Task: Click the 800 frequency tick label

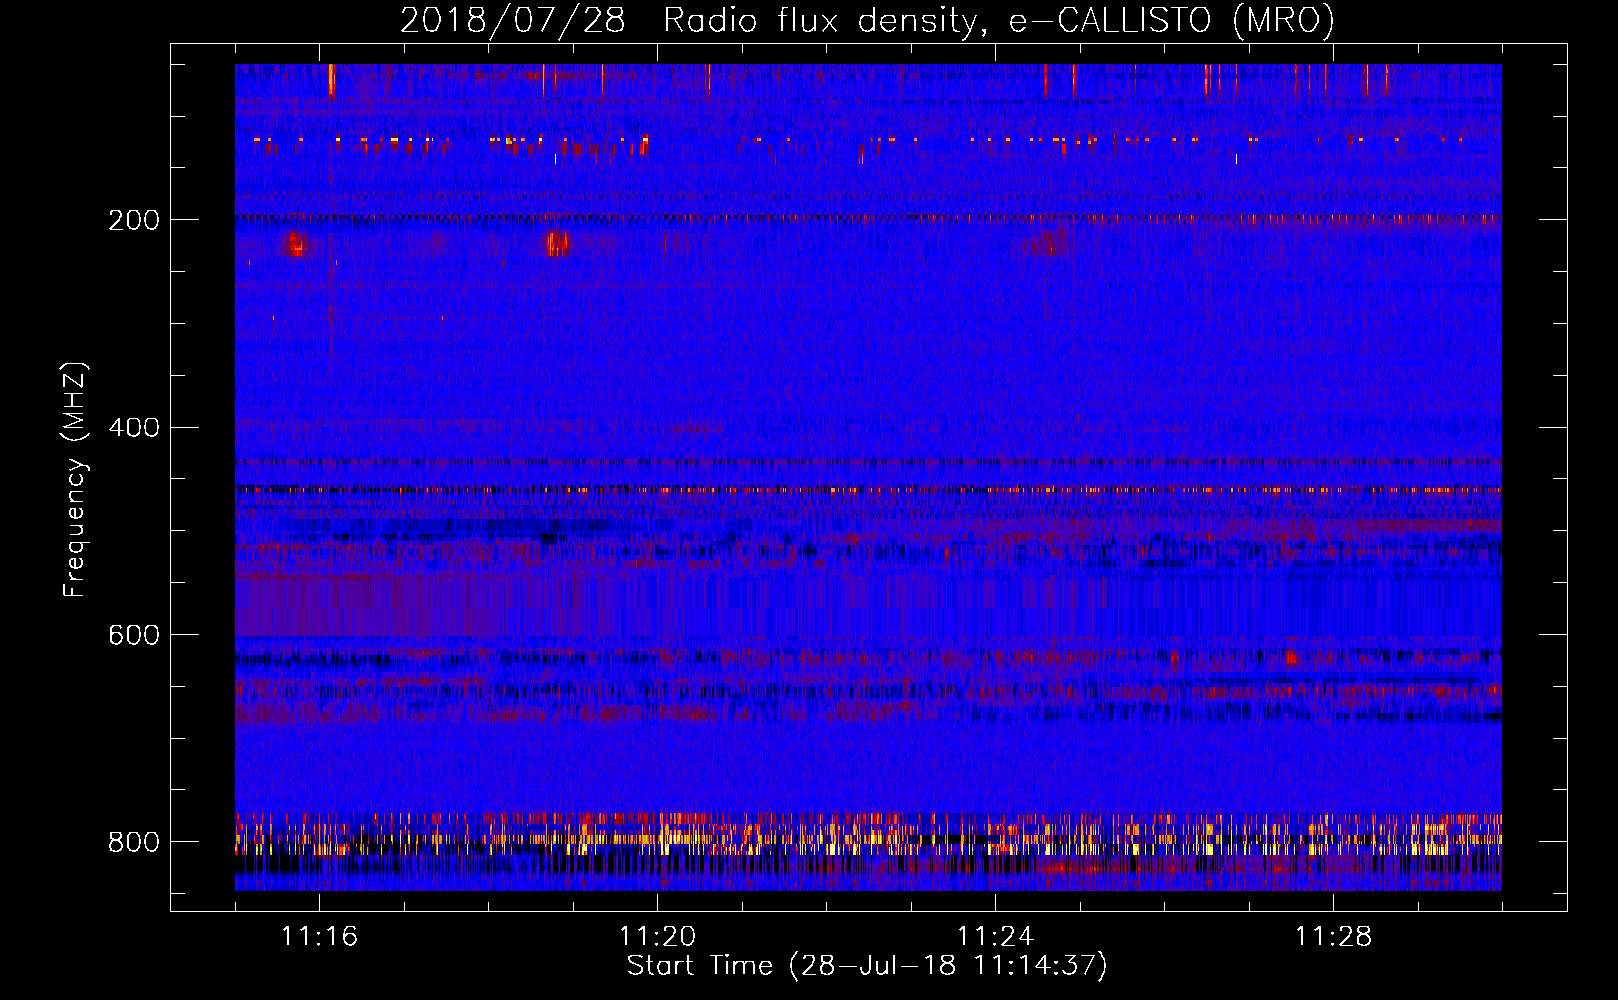Action: 134,843
